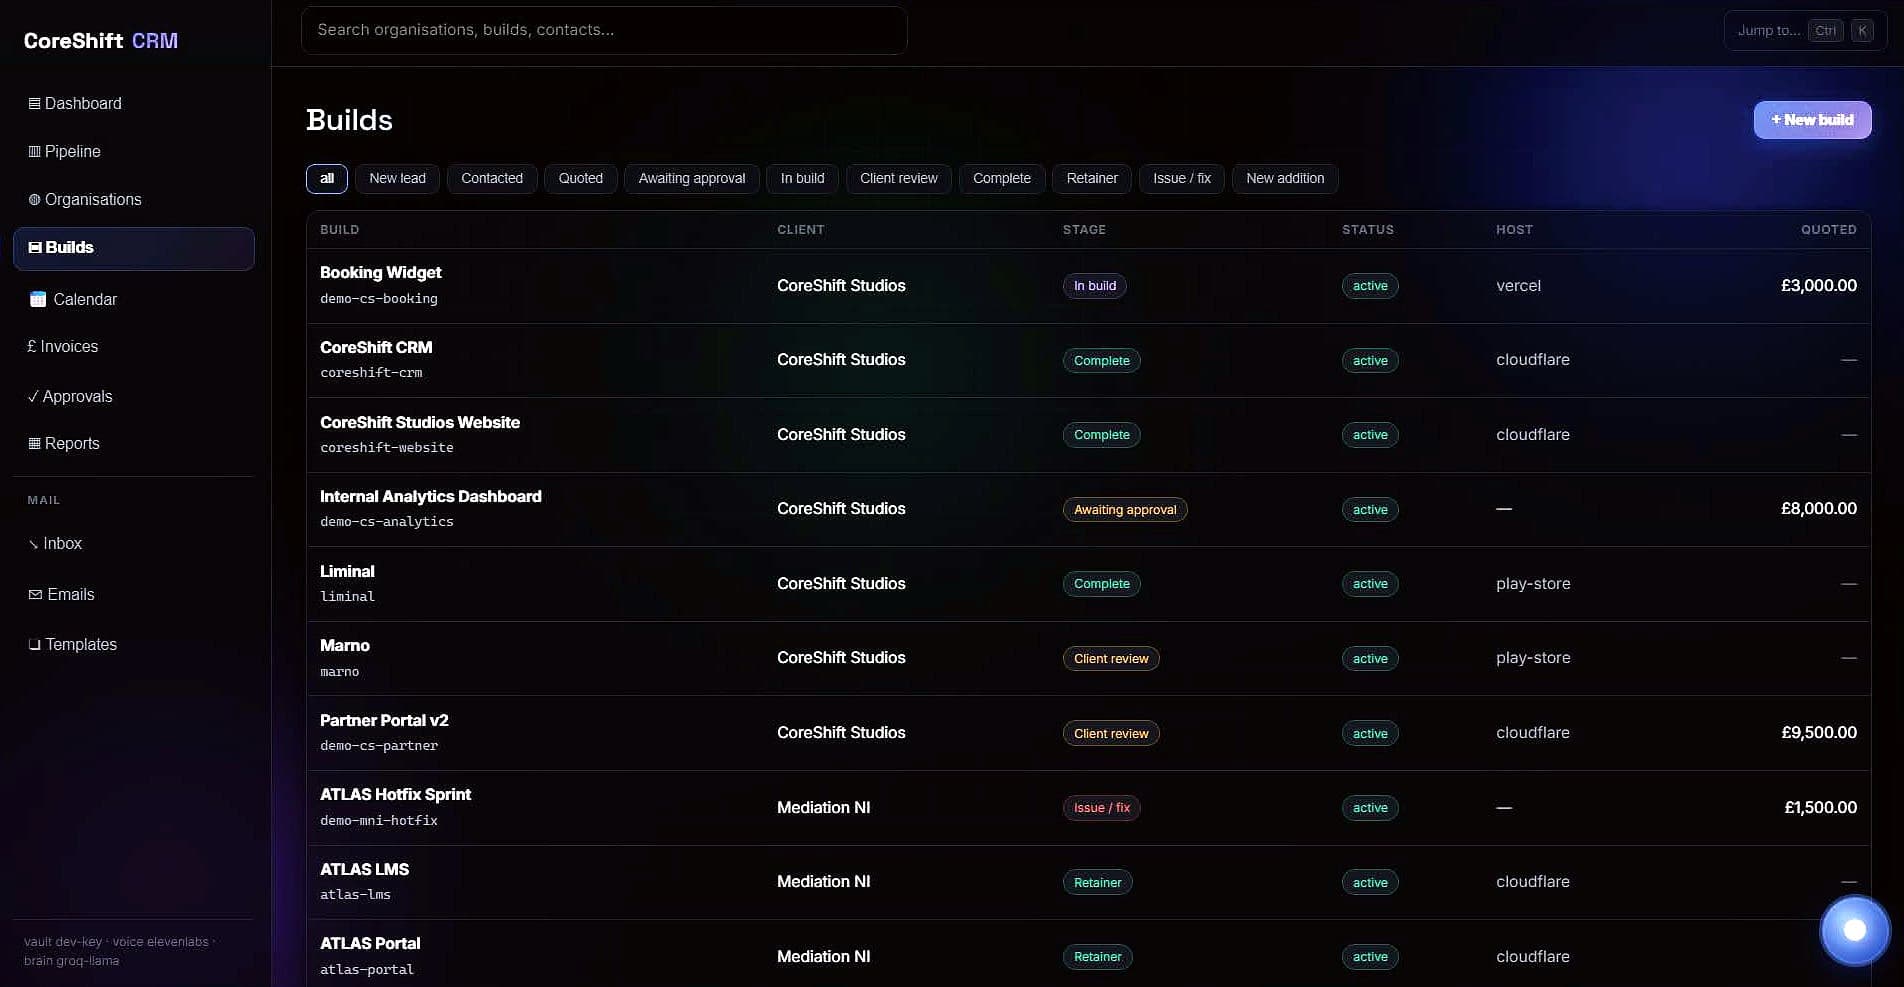Open the Liminal build
1904x987 pixels.
coord(1088,584)
